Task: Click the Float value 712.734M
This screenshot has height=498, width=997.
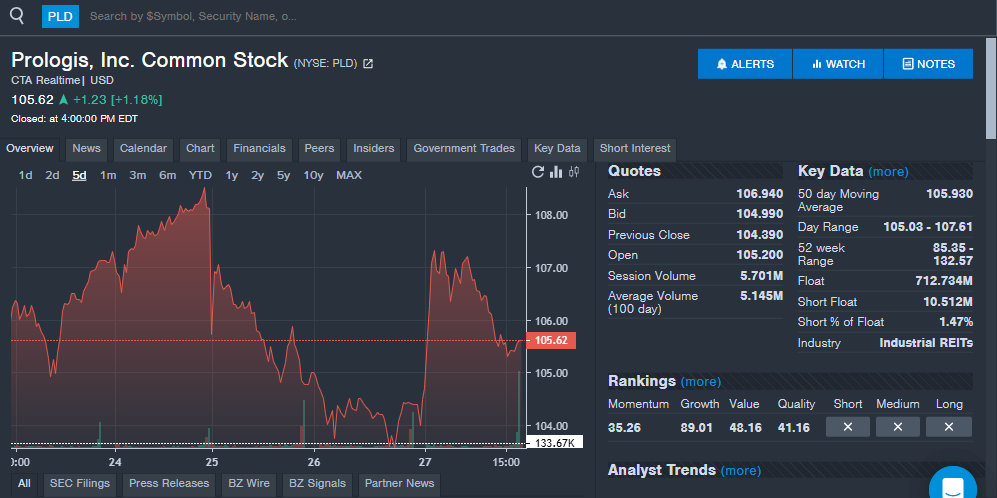Action: [944, 280]
